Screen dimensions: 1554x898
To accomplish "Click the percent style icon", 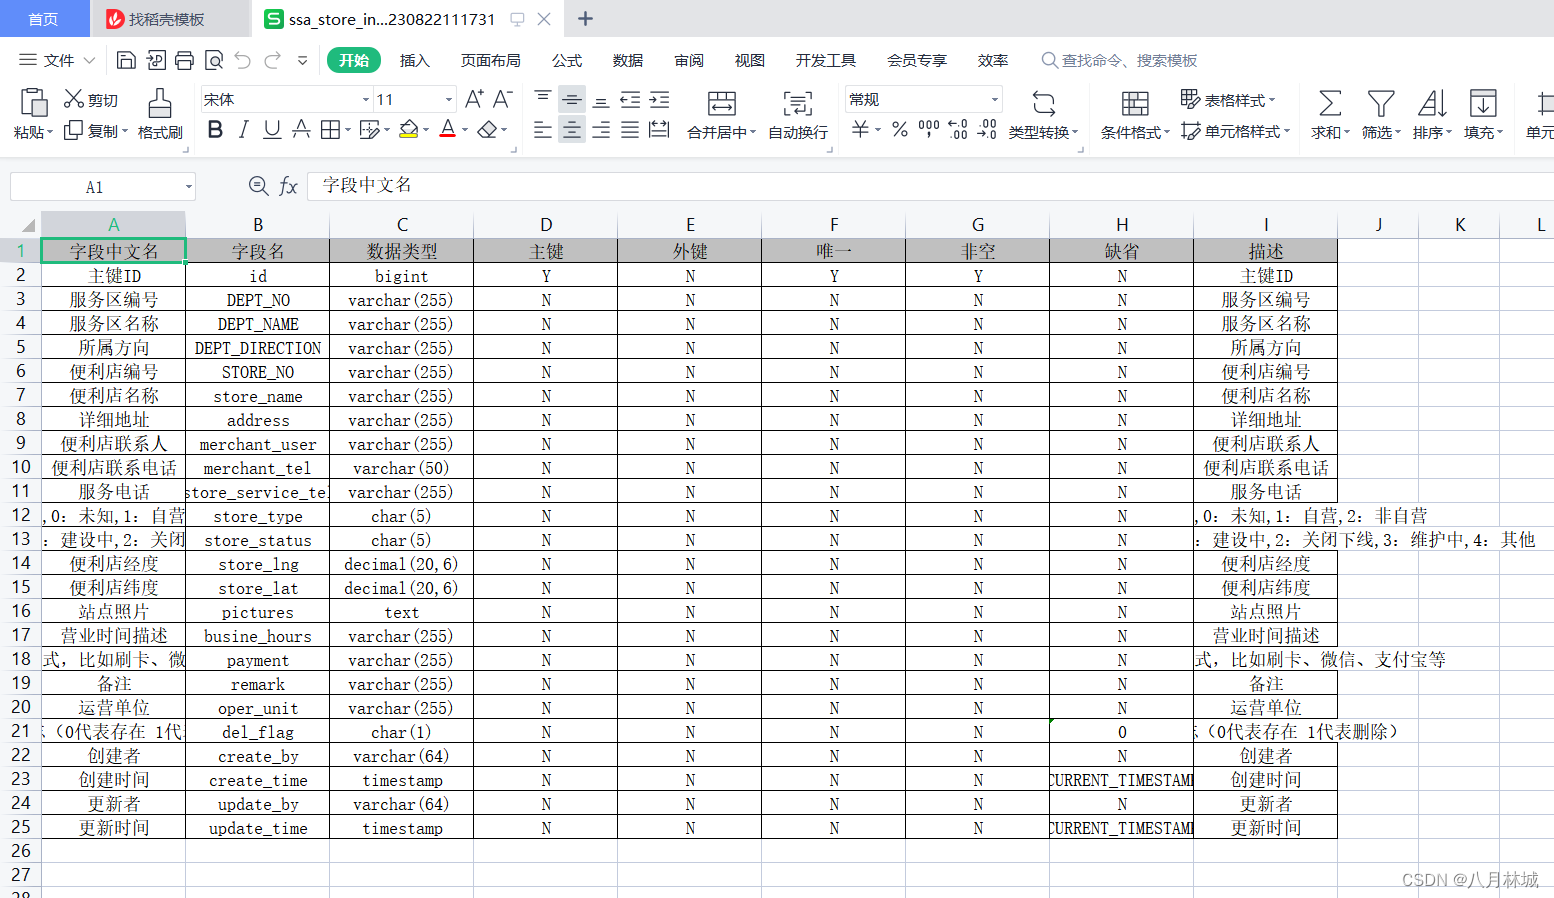I will [900, 129].
